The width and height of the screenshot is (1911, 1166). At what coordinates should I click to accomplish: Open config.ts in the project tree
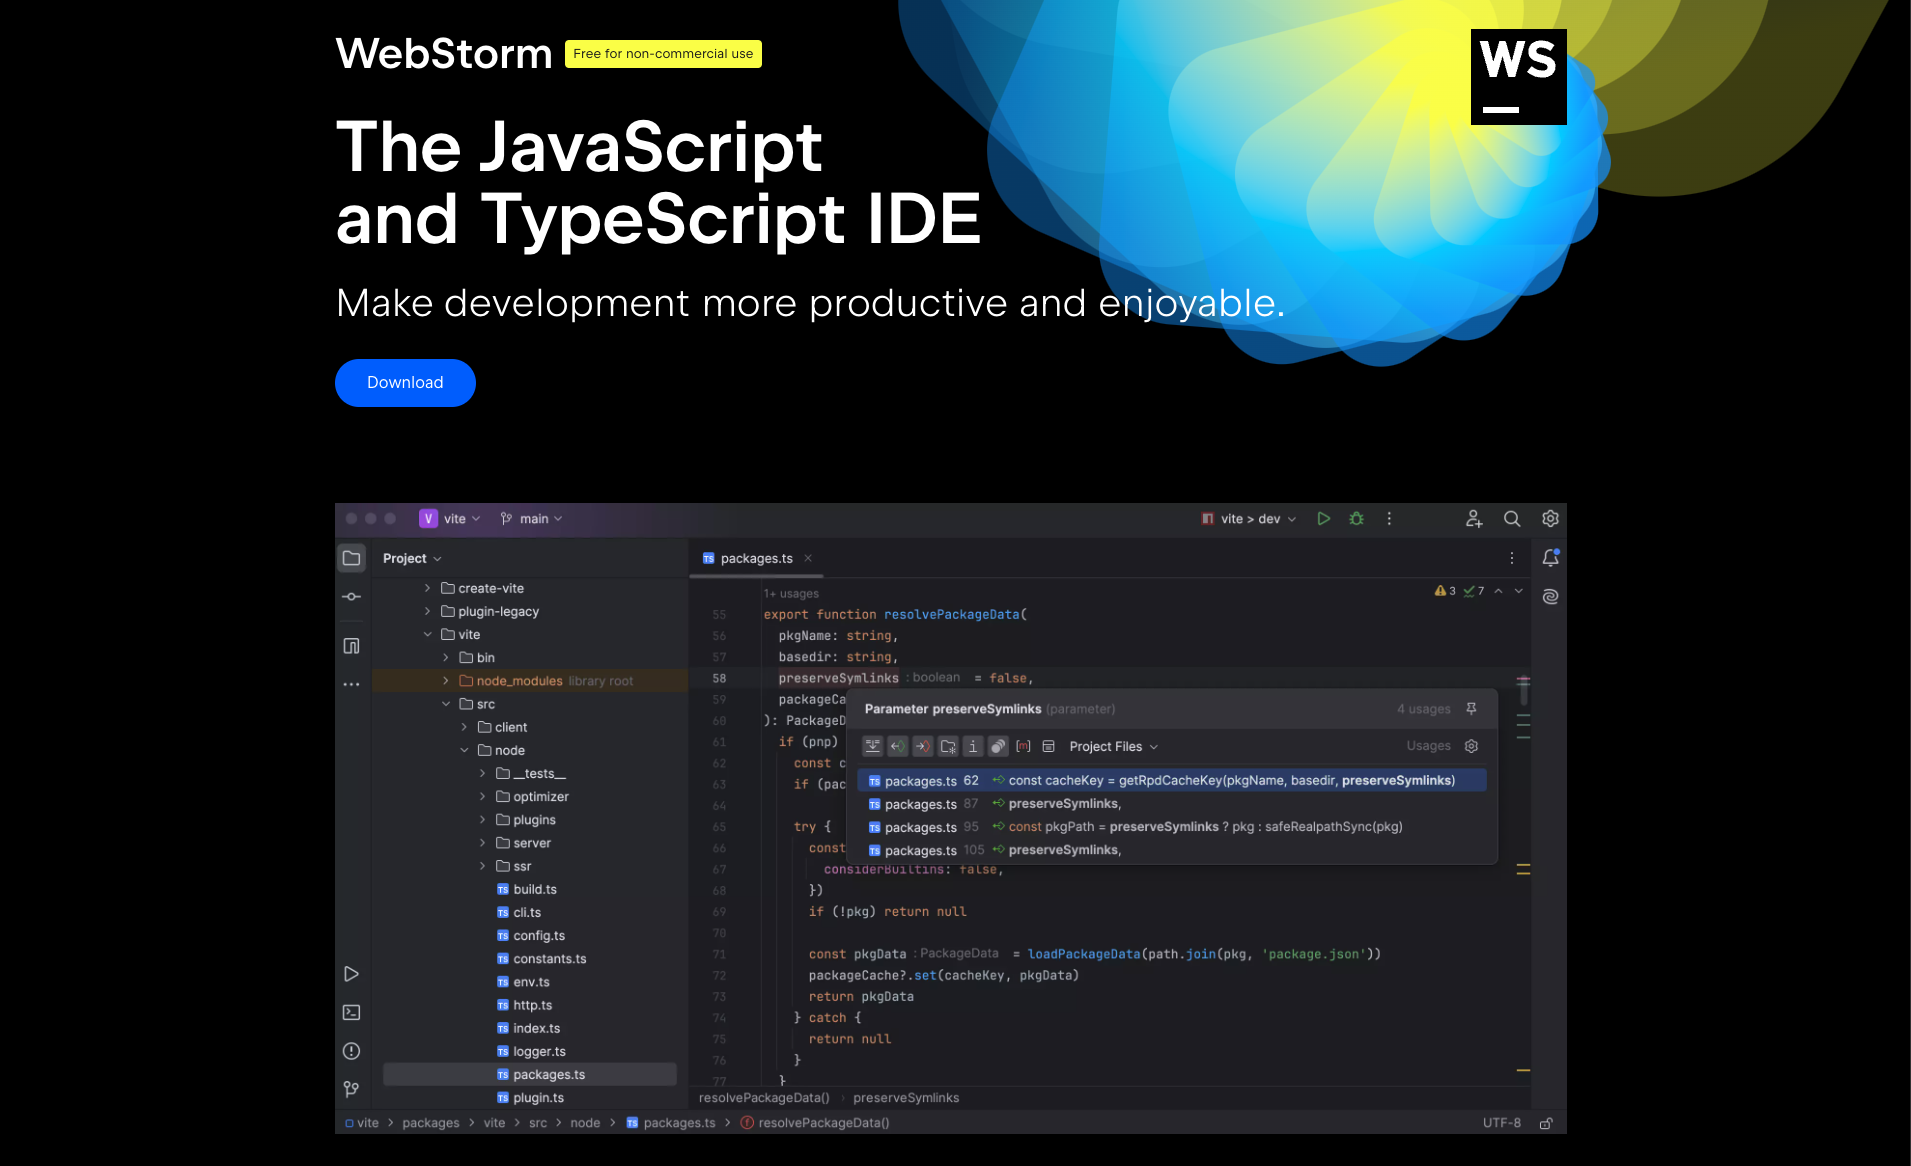(530, 936)
